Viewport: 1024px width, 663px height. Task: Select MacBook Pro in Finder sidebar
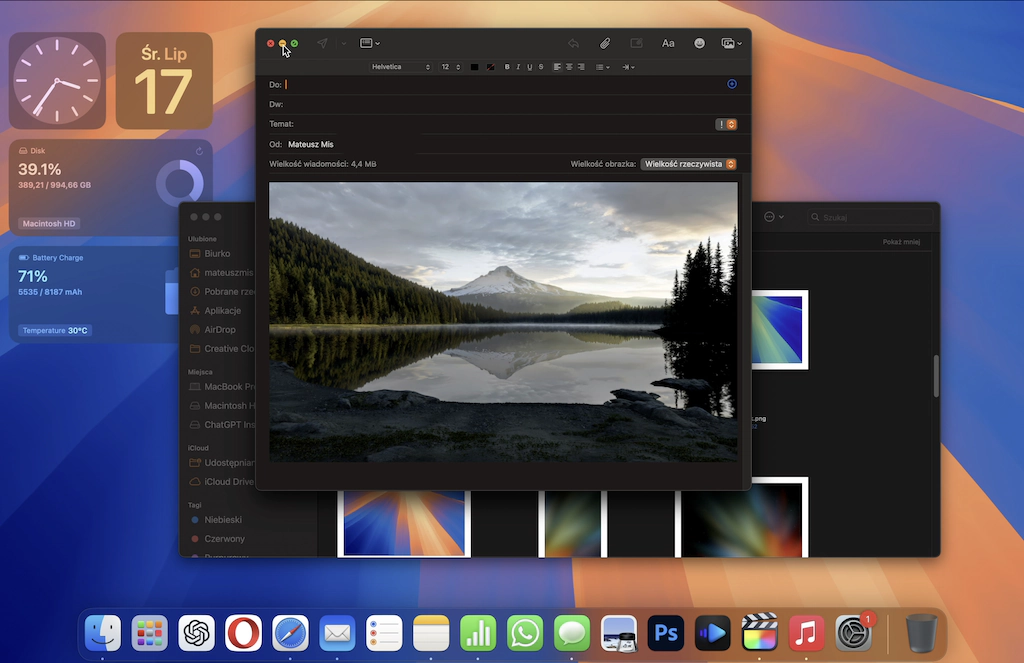(x=221, y=386)
